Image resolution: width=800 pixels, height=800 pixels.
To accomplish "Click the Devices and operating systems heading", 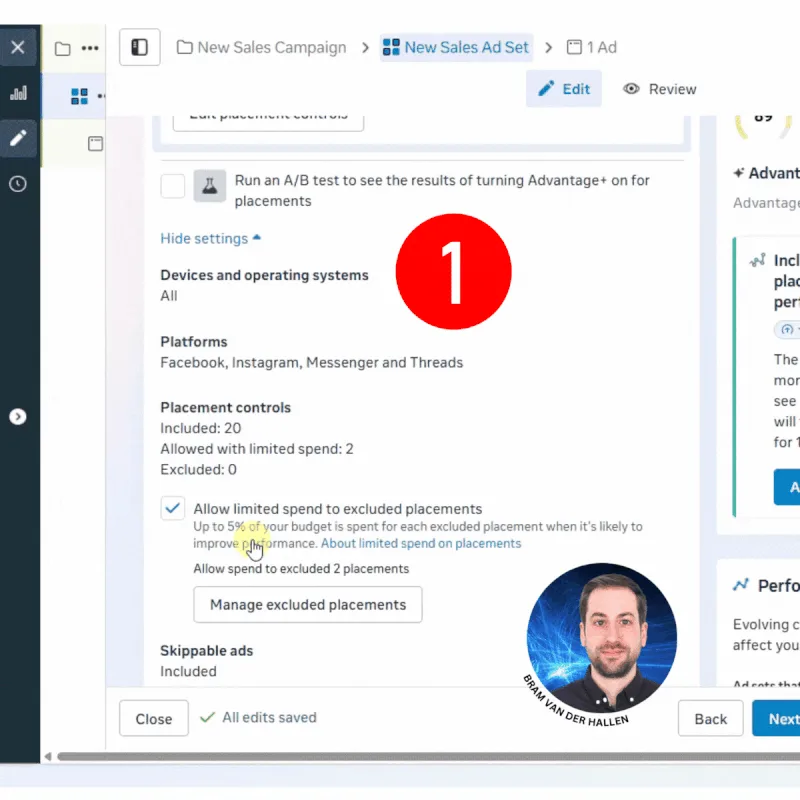I will (x=264, y=275).
